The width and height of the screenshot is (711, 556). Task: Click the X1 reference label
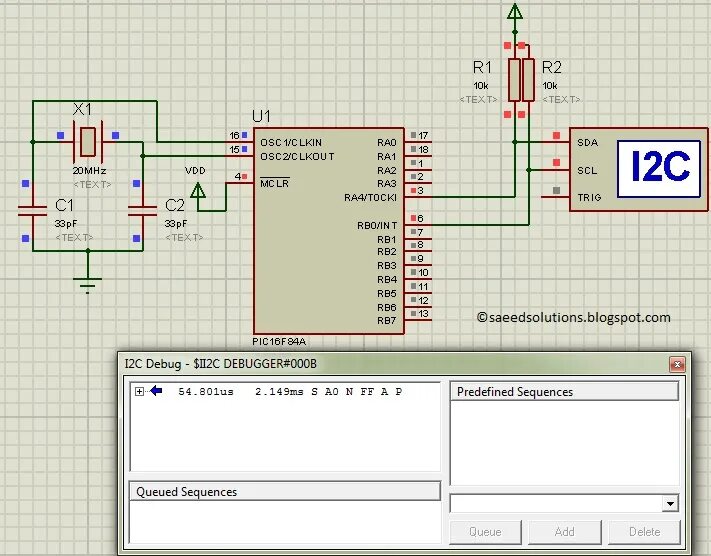[83, 109]
